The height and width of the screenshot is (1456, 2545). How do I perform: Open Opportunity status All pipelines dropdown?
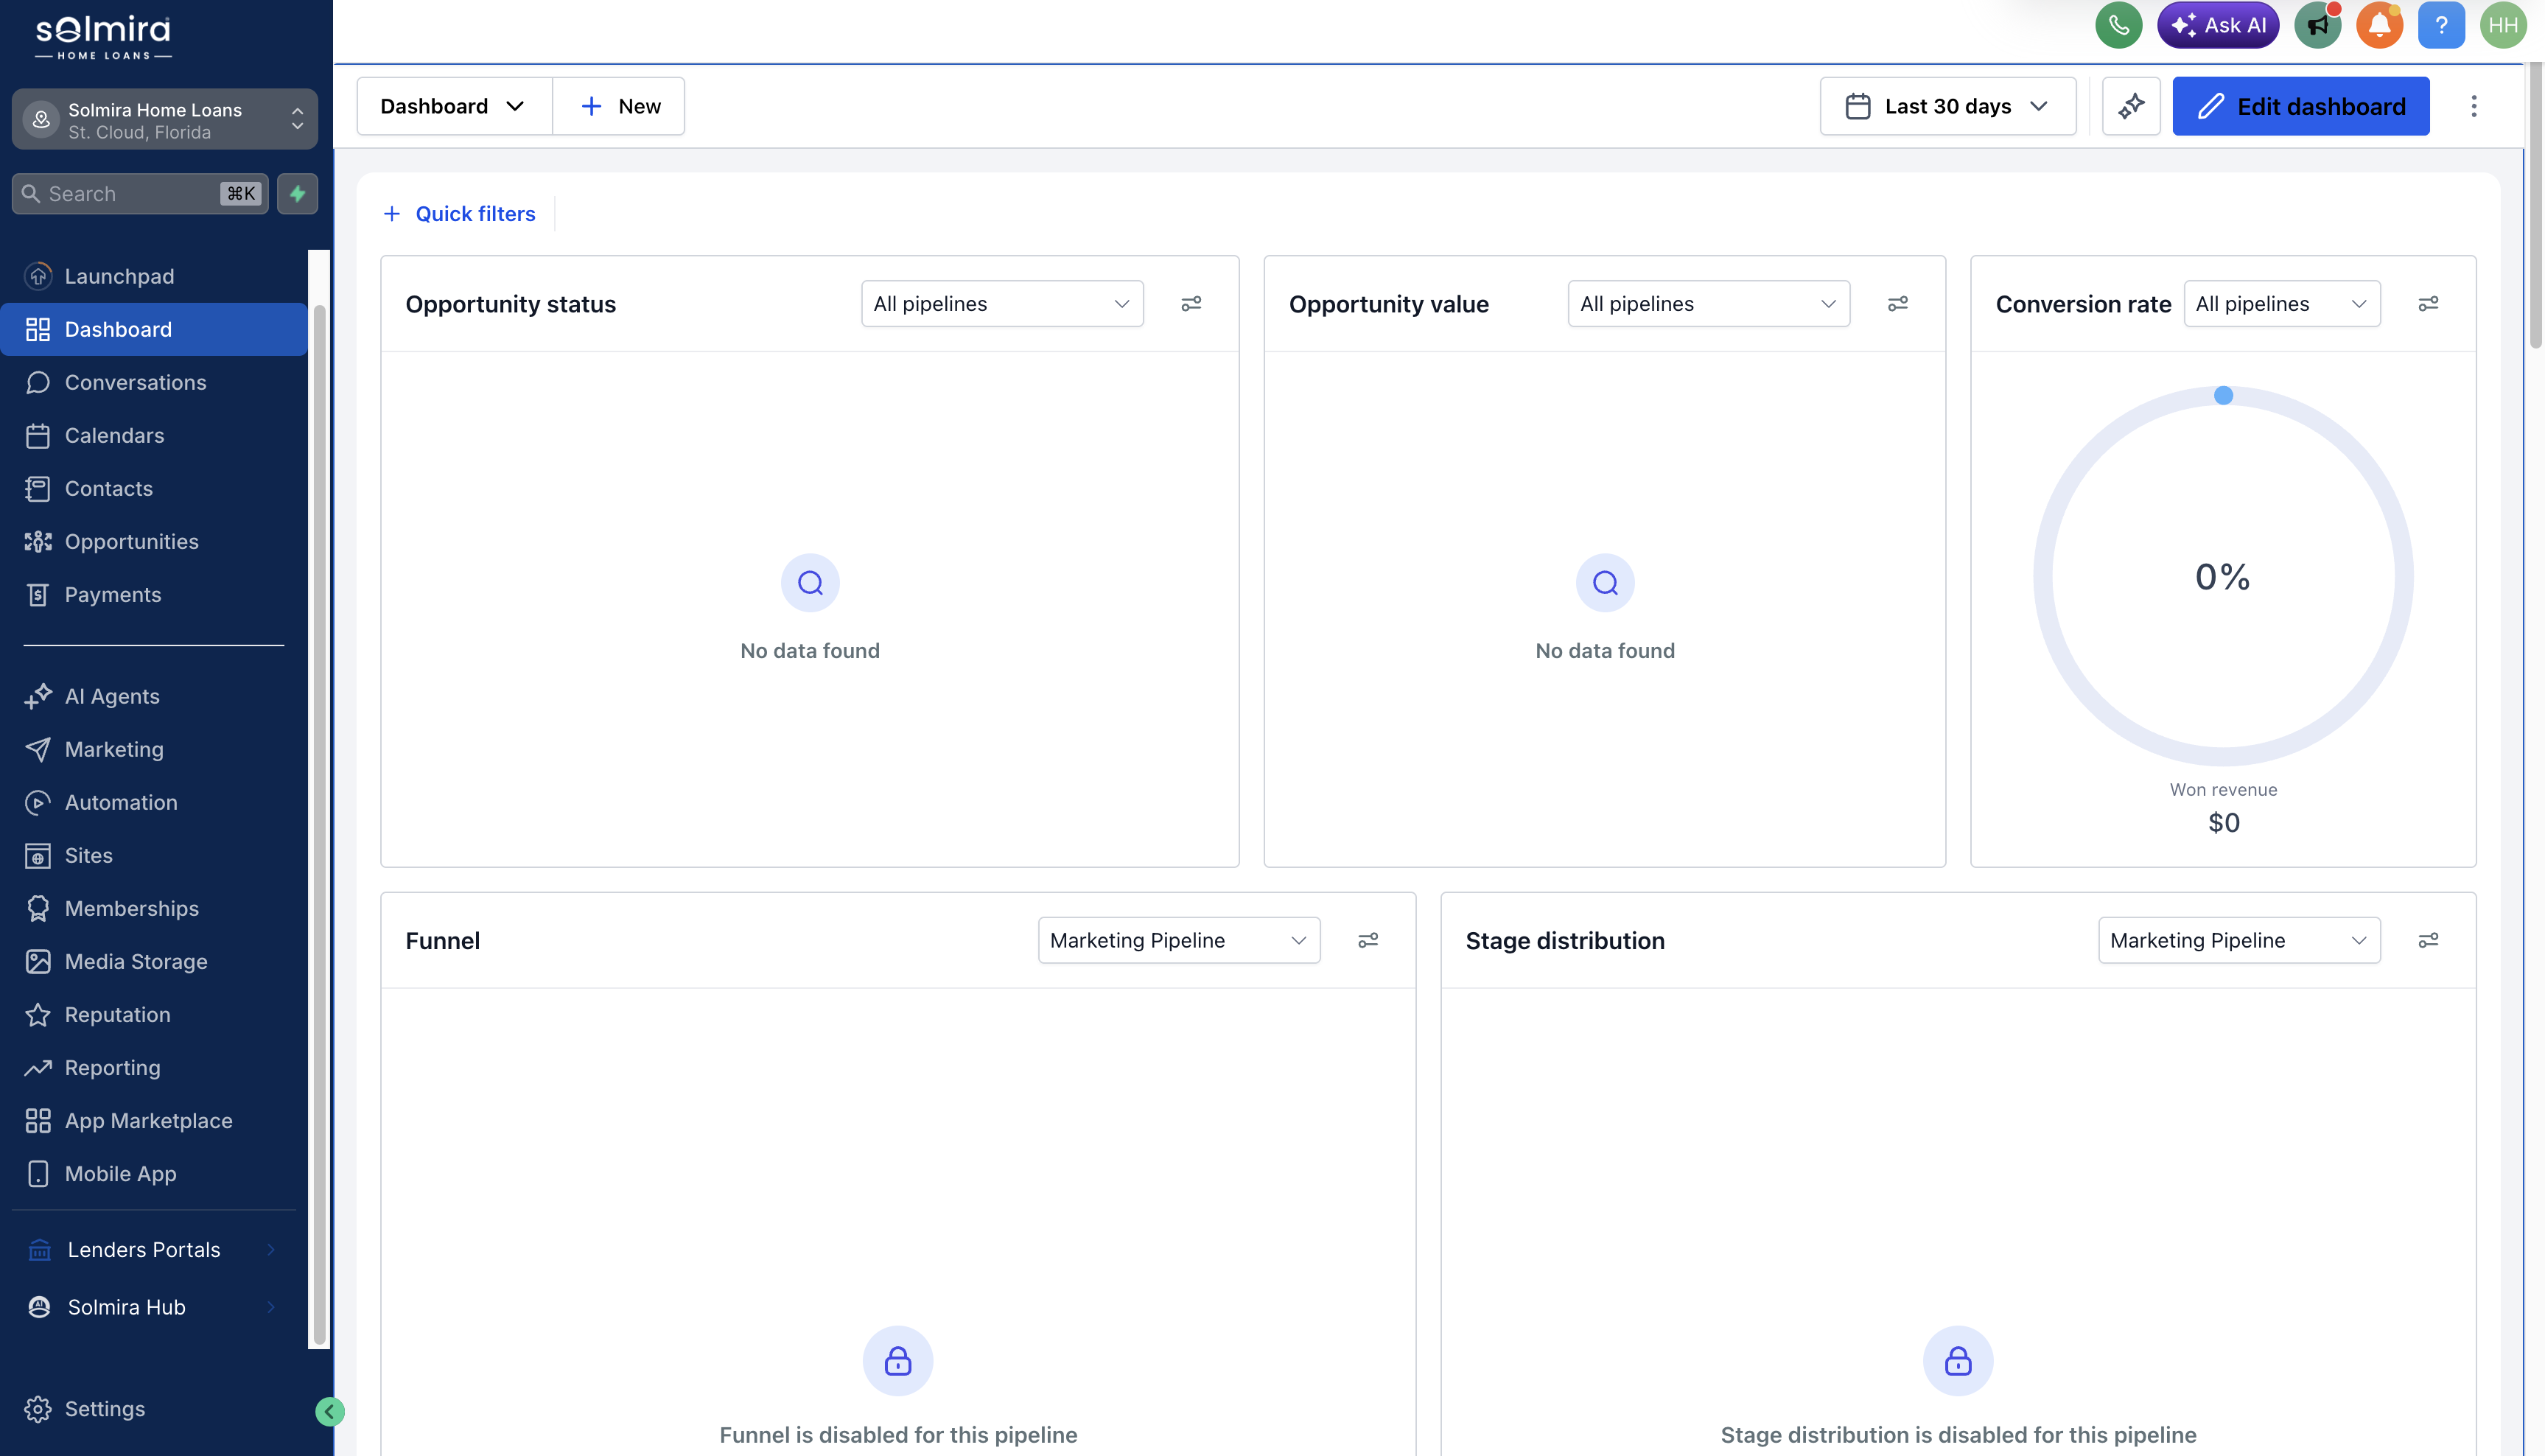tap(1002, 303)
